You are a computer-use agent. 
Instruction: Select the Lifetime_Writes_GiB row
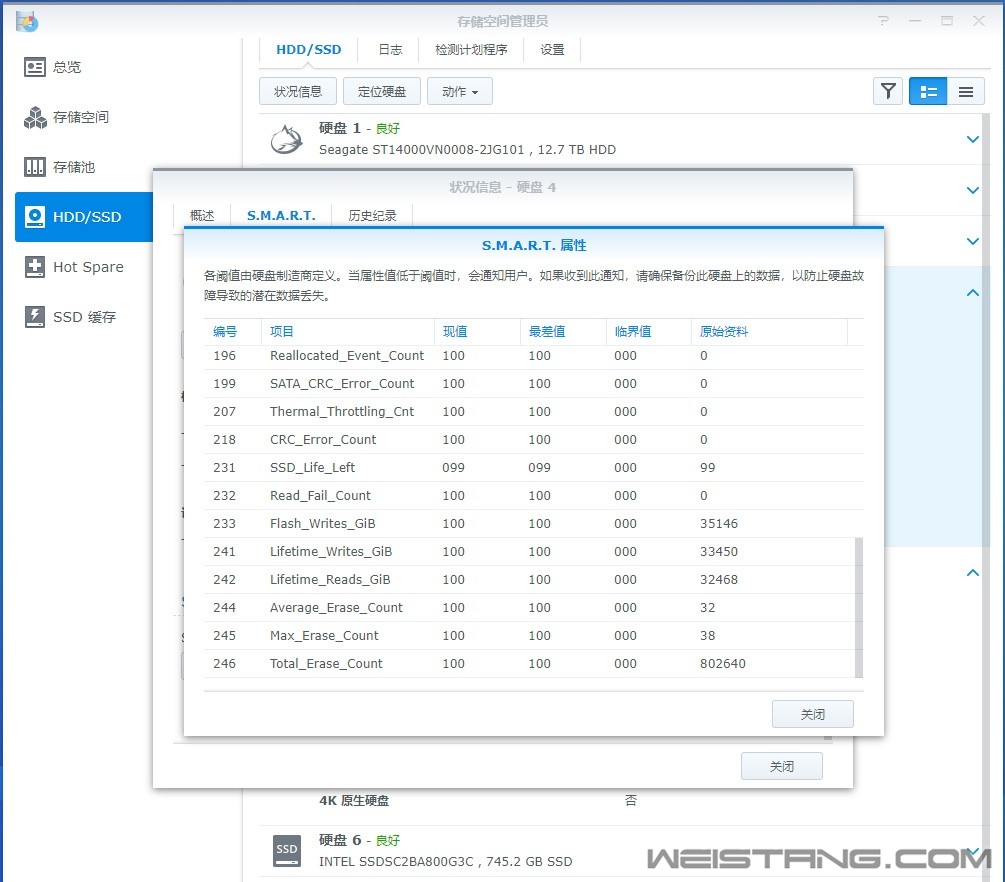(x=529, y=551)
